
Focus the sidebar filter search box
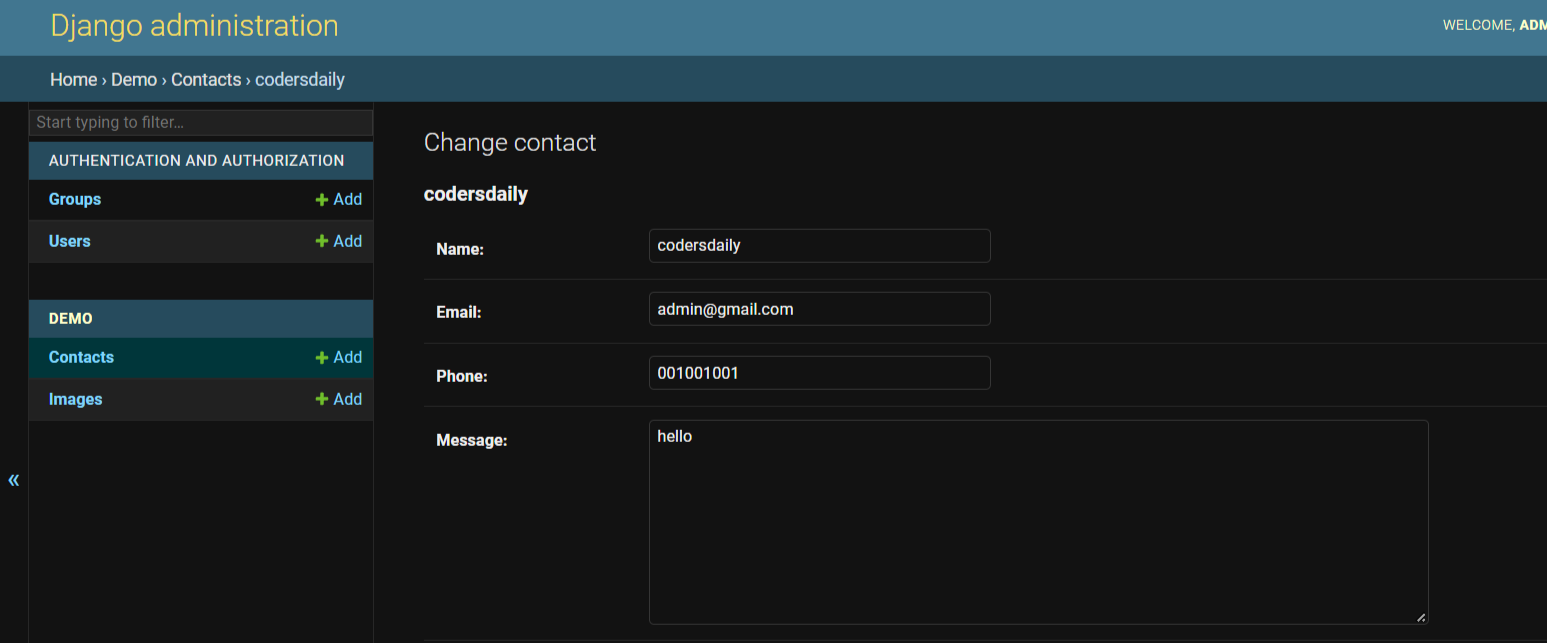200,123
